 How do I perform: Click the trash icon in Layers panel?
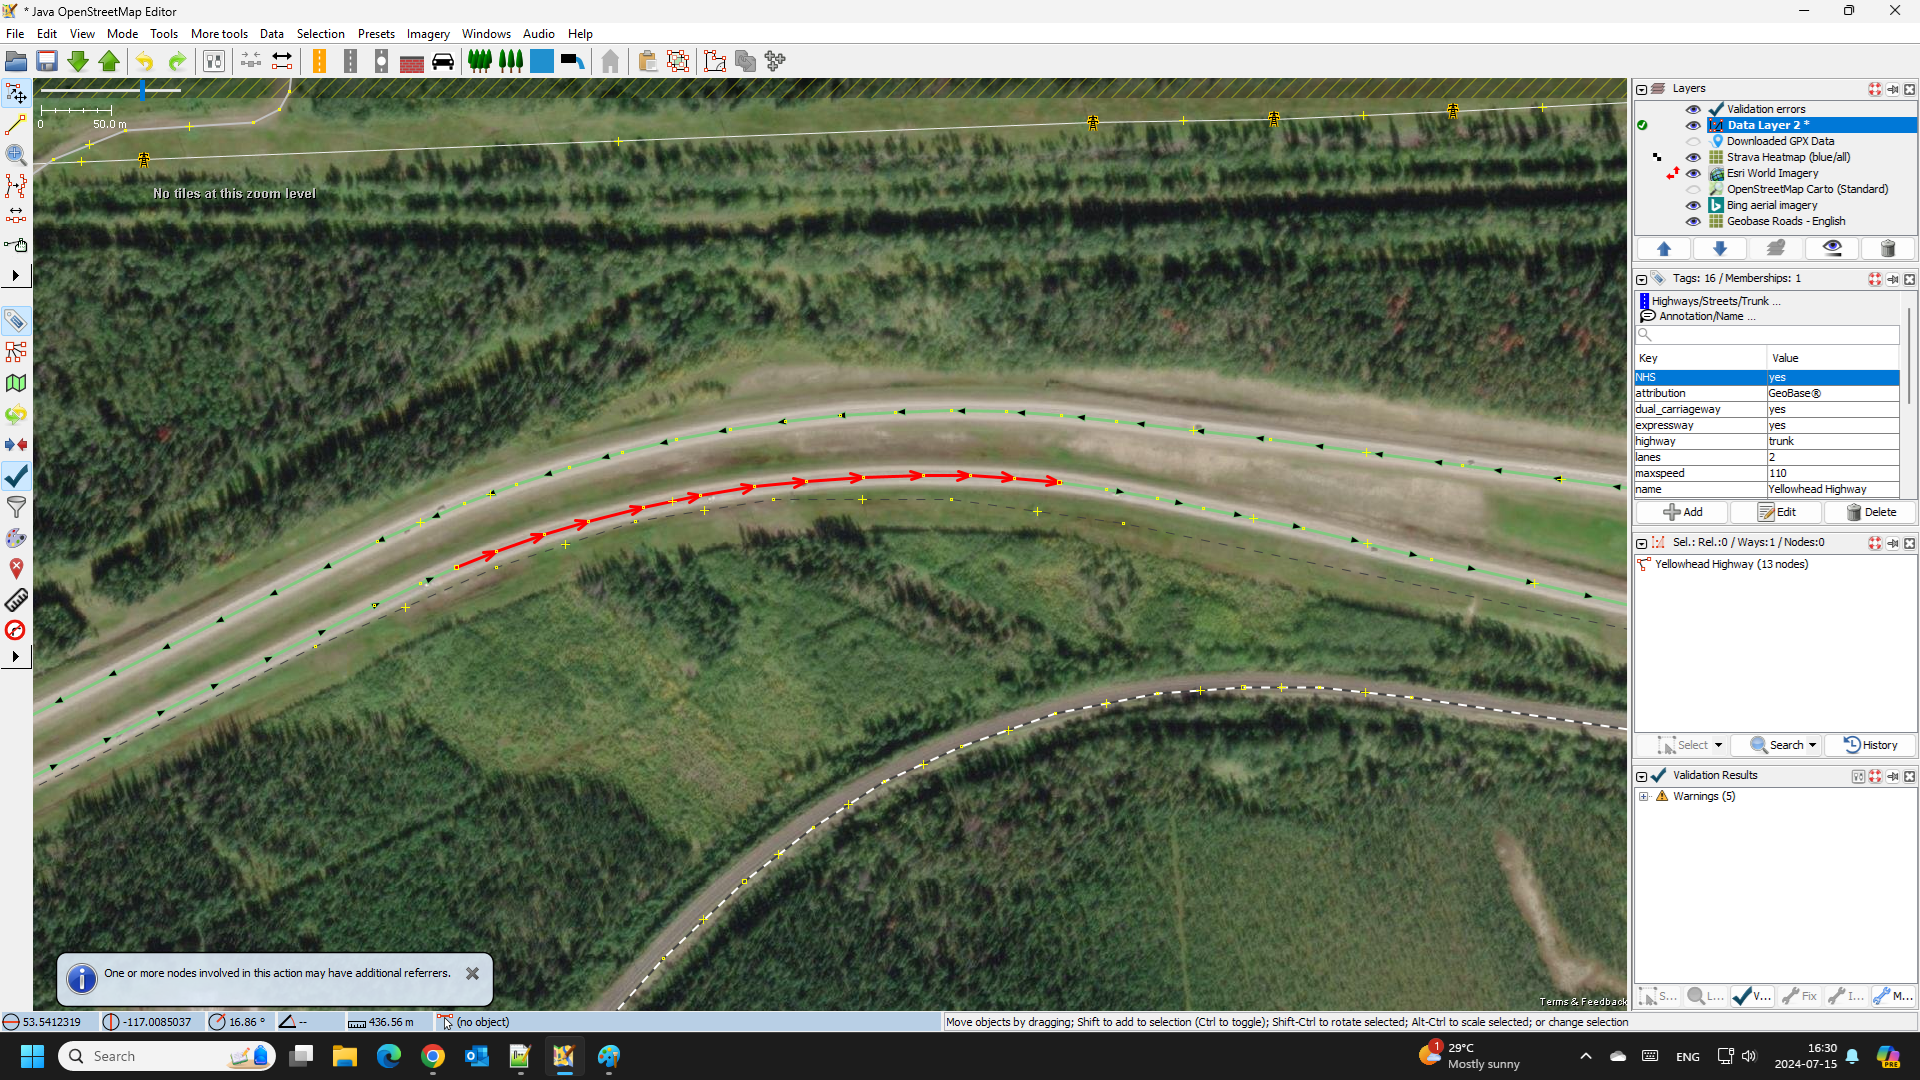click(x=1887, y=248)
